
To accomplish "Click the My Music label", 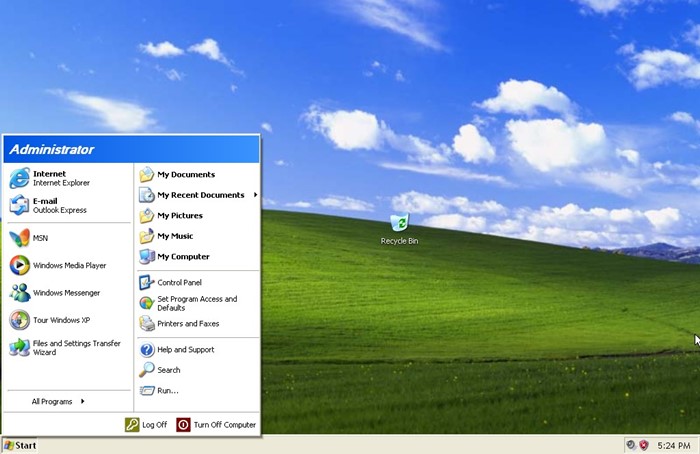I will tap(175, 236).
